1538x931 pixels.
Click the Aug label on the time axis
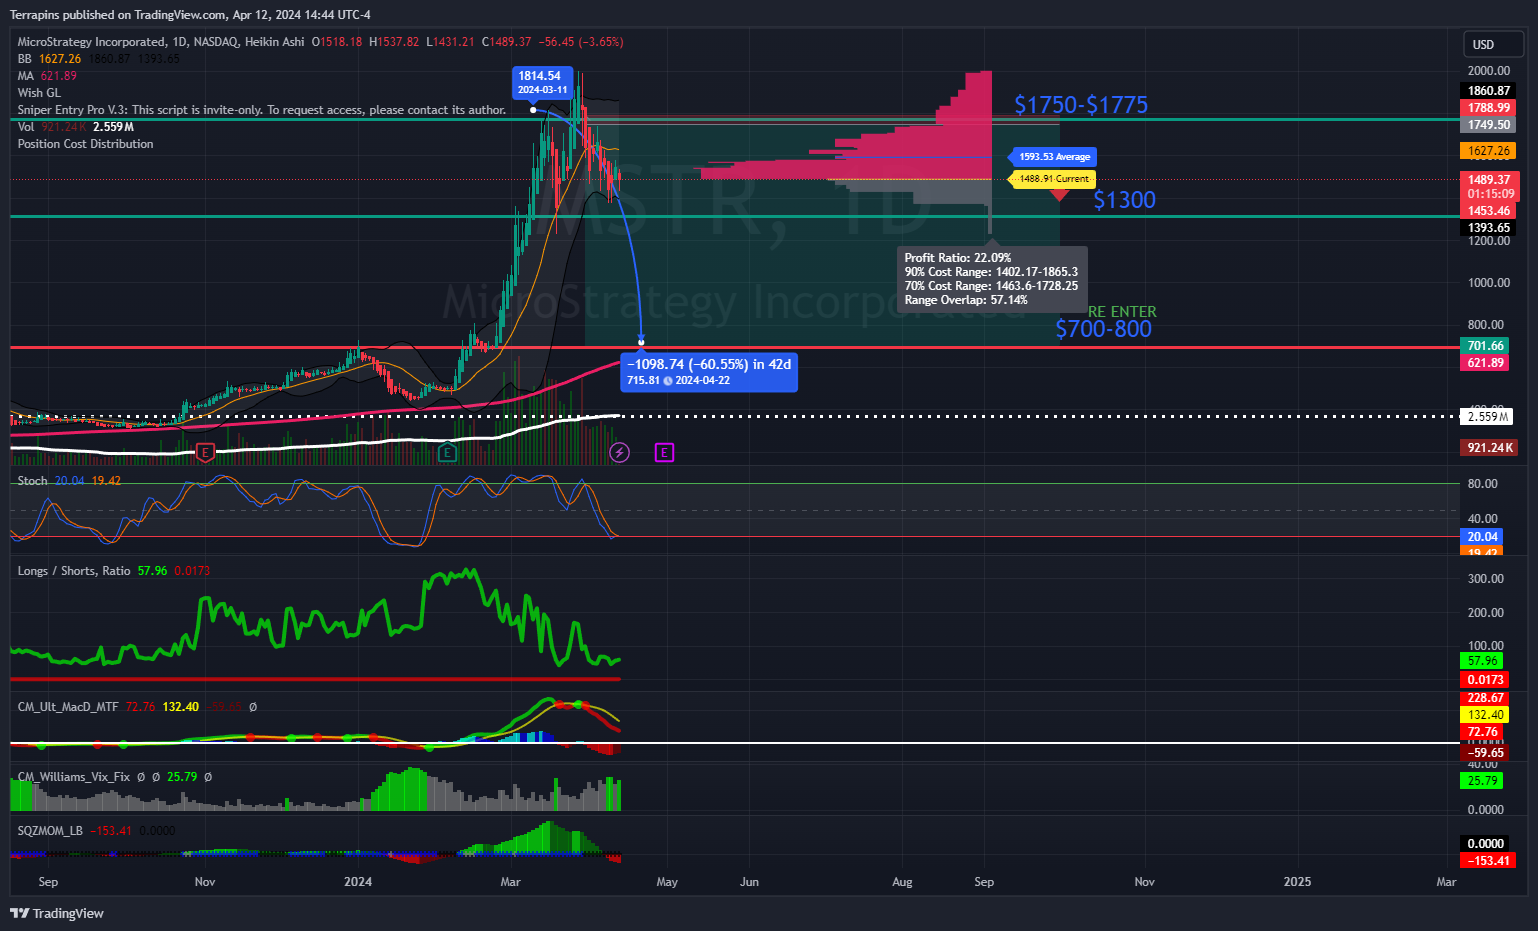pos(902,882)
